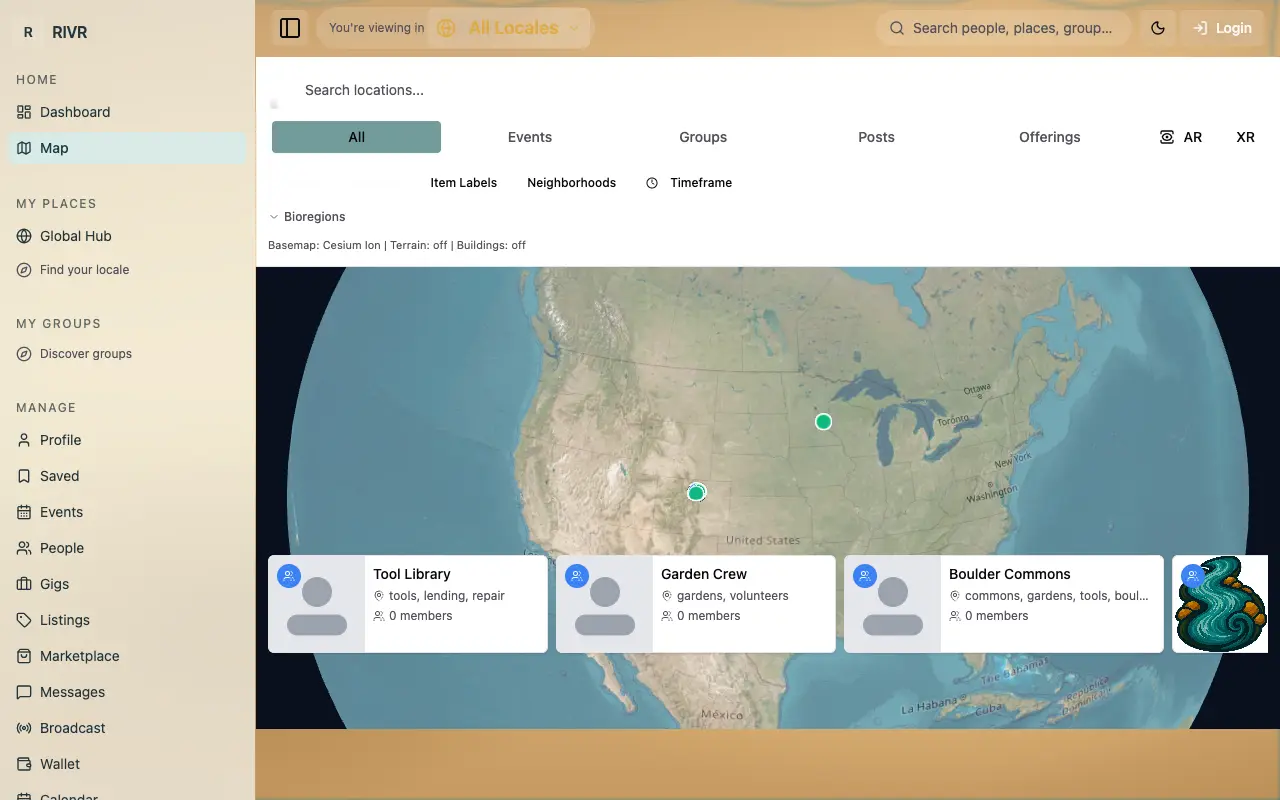Open the All Locales dropdown
Image resolution: width=1280 pixels, height=800 pixels.
click(510, 28)
